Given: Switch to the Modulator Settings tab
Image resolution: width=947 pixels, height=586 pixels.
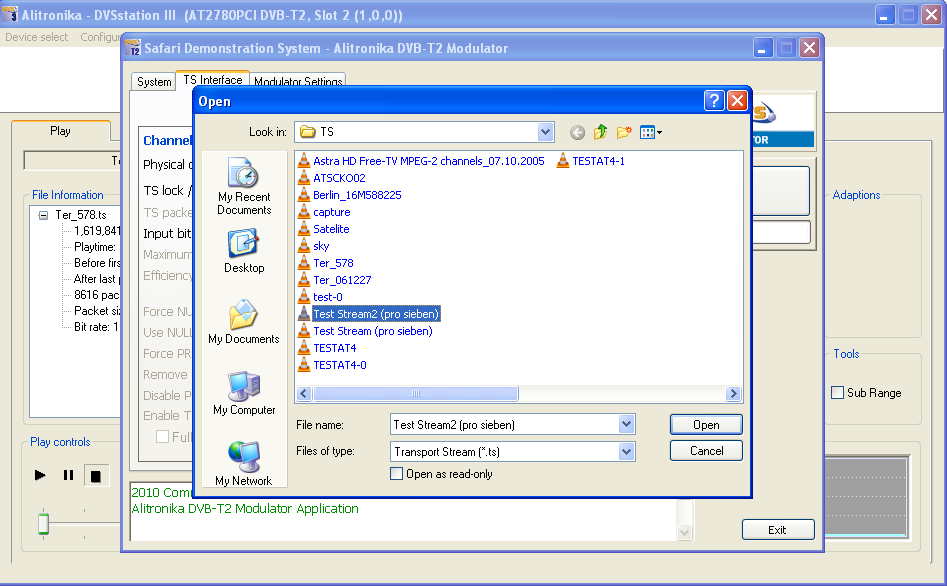Looking at the screenshot, I should (298, 82).
